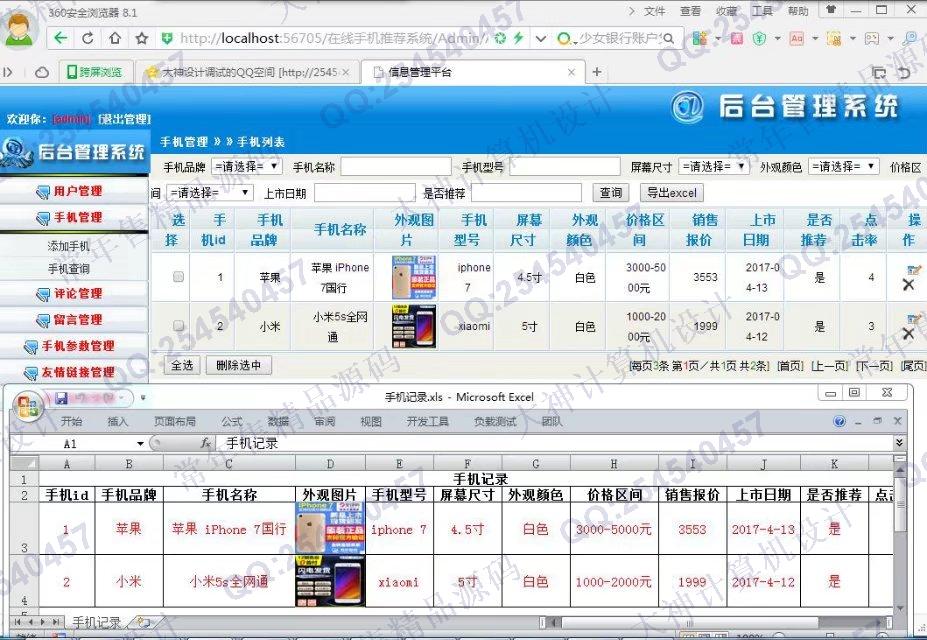This screenshot has width=927, height=640.
Task: Delete the 小米5s row with X icon
Action: click(909, 334)
